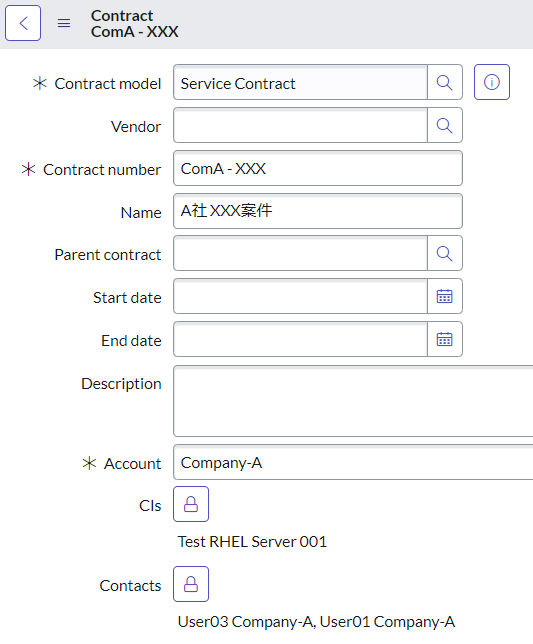533x644 pixels.
Task: Edit the Name field
Action: 318,211
